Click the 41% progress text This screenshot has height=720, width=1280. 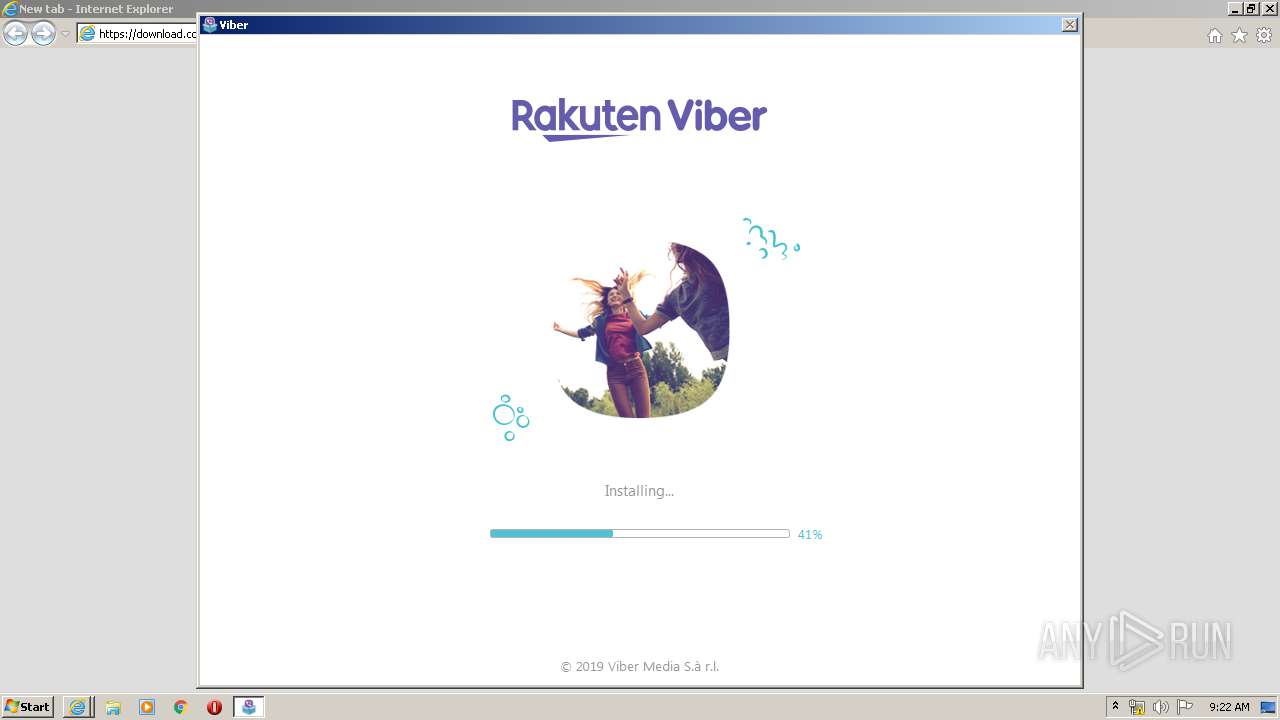pyautogui.click(x=810, y=535)
